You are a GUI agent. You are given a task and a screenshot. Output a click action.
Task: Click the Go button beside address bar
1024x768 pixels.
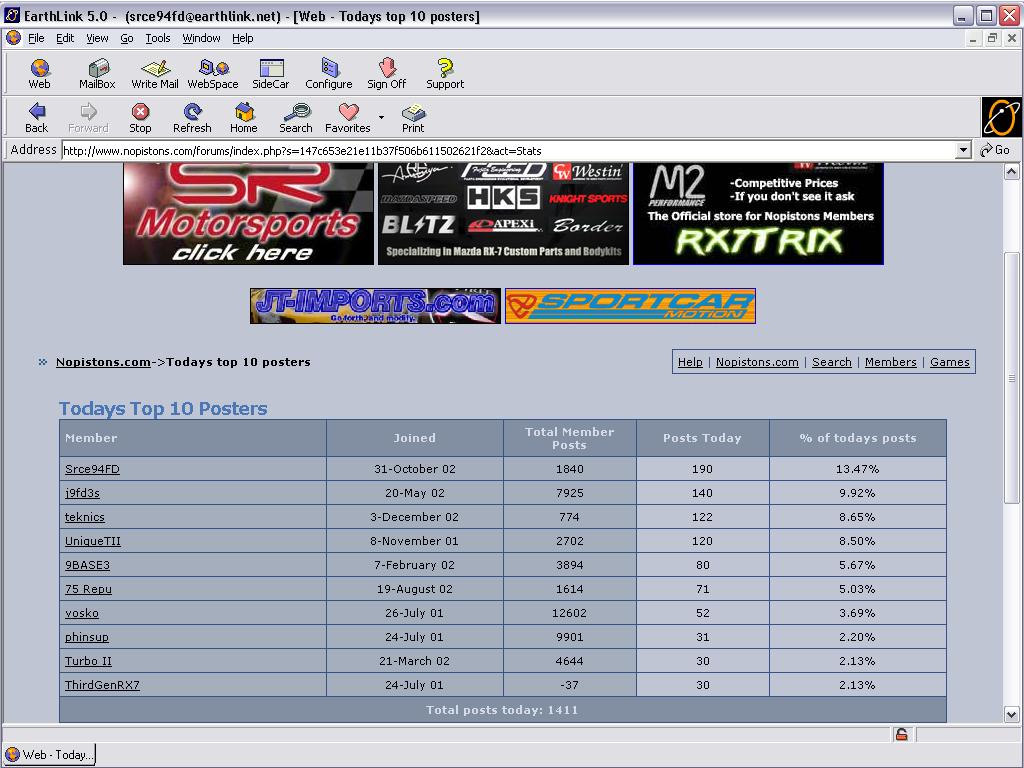click(x=996, y=150)
